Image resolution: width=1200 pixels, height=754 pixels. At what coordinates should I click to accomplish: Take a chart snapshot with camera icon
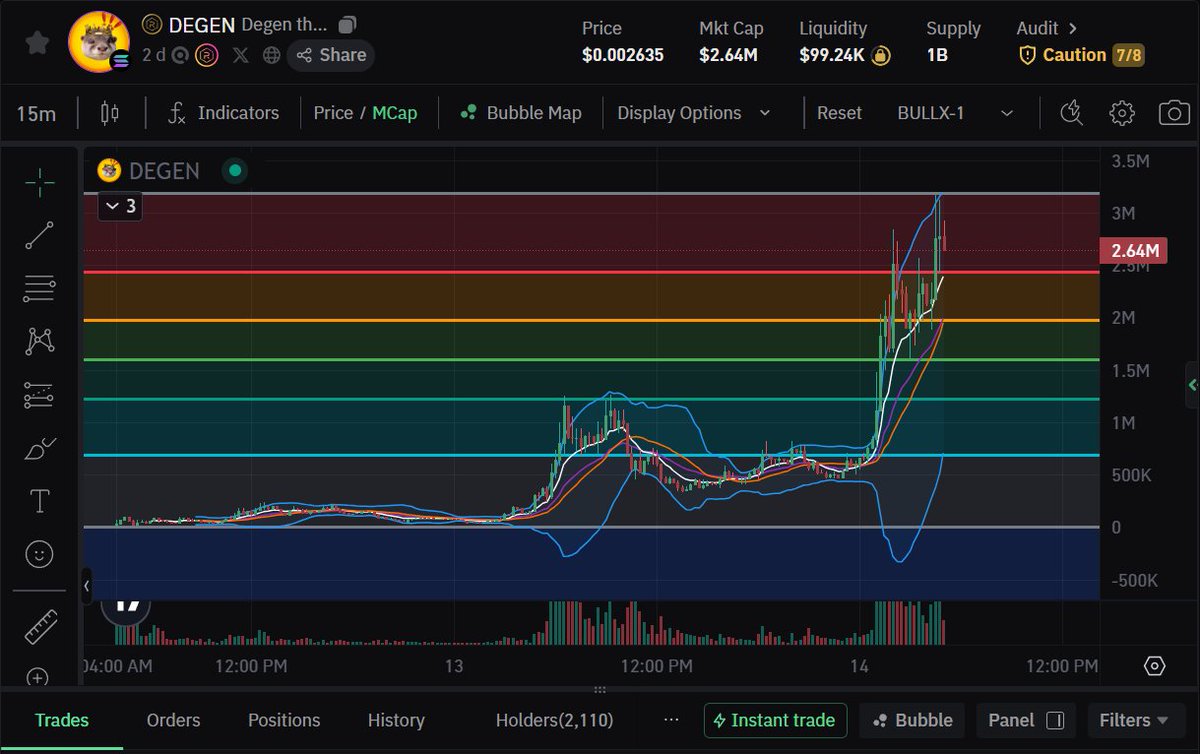pos(1174,113)
